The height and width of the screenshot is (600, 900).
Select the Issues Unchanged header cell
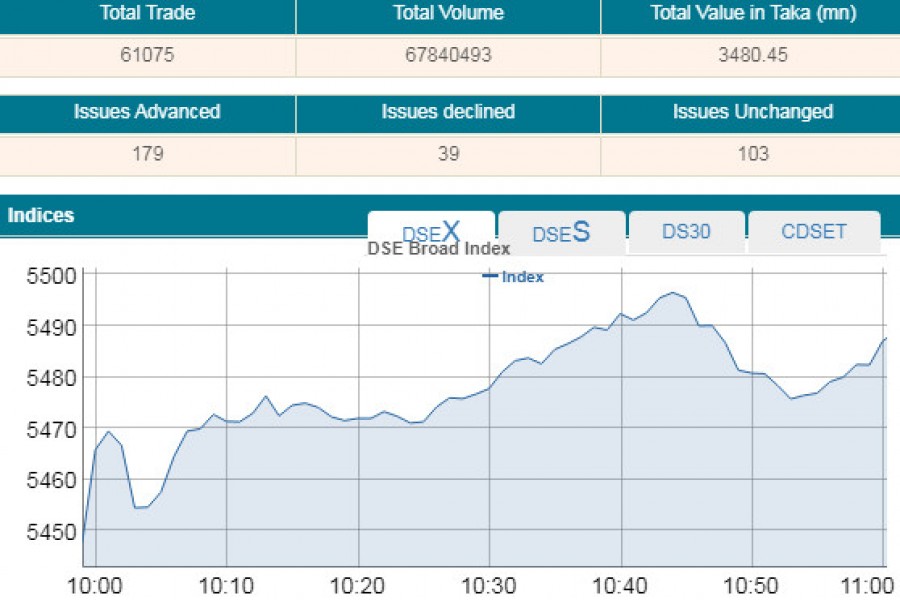click(x=752, y=112)
